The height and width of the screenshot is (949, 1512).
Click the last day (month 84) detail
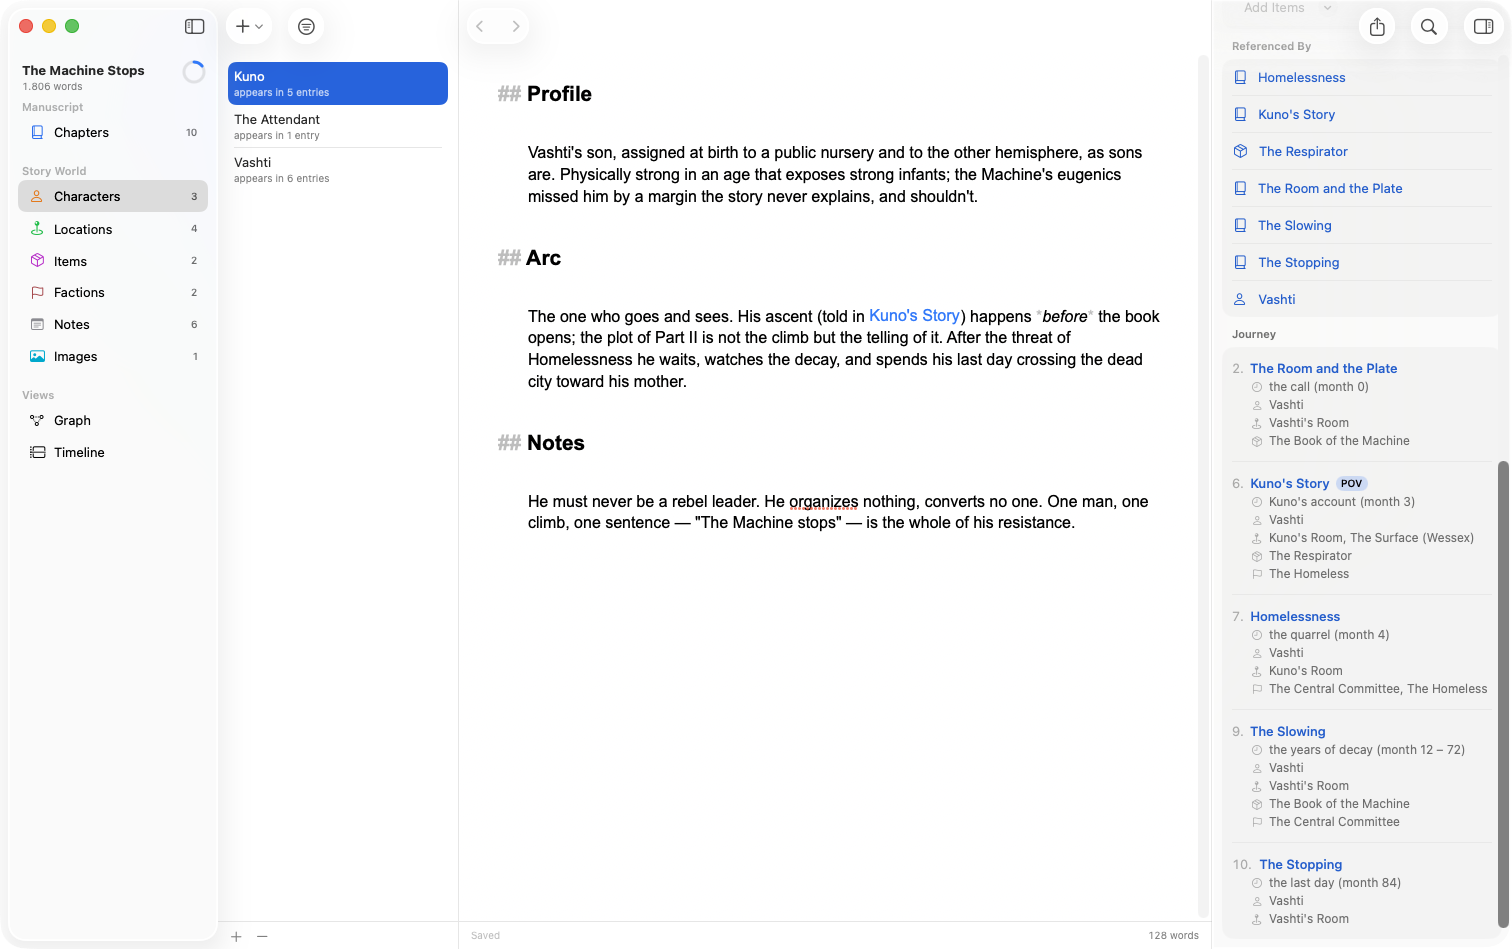[1334, 883]
